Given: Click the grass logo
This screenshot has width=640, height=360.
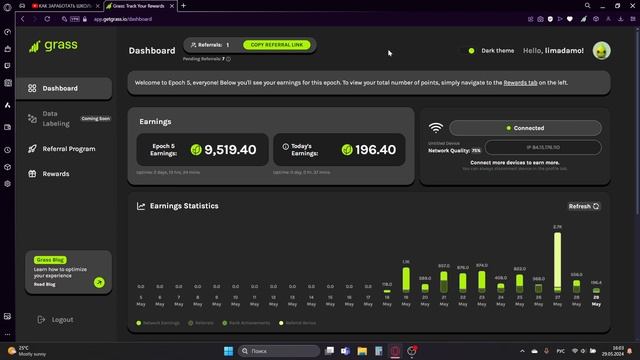Looking at the screenshot, I should click(53, 46).
